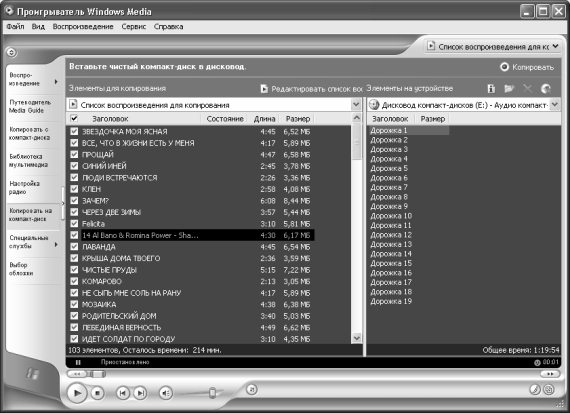Screen dimensions: 570x413
Task: Click the Редактировать список воспроизведения button
Action: pyautogui.click(x=312, y=89)
